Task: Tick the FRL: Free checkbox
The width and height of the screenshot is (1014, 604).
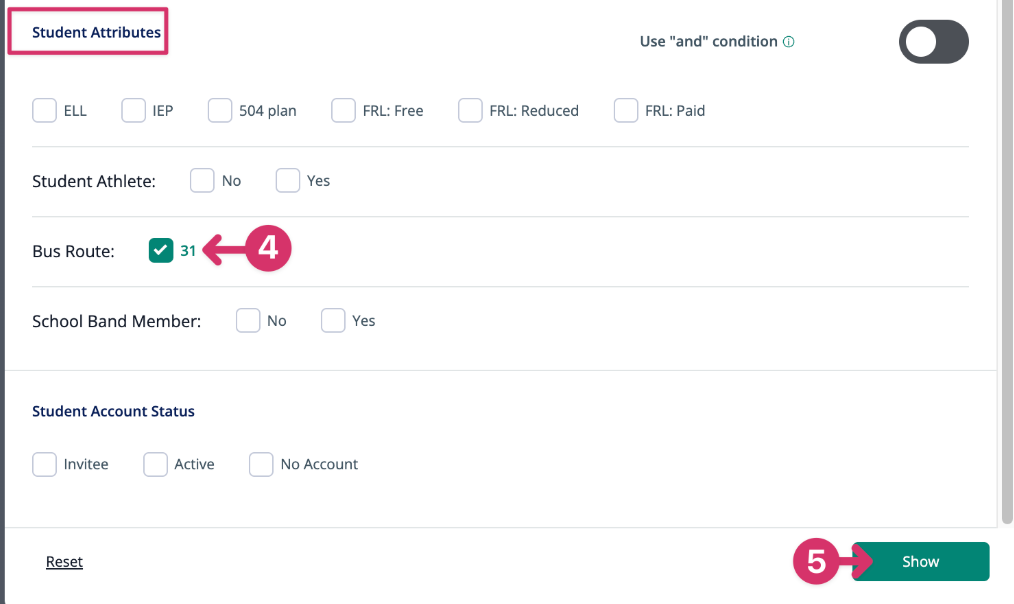Action: pyautogui.click(x=344, y=110)
